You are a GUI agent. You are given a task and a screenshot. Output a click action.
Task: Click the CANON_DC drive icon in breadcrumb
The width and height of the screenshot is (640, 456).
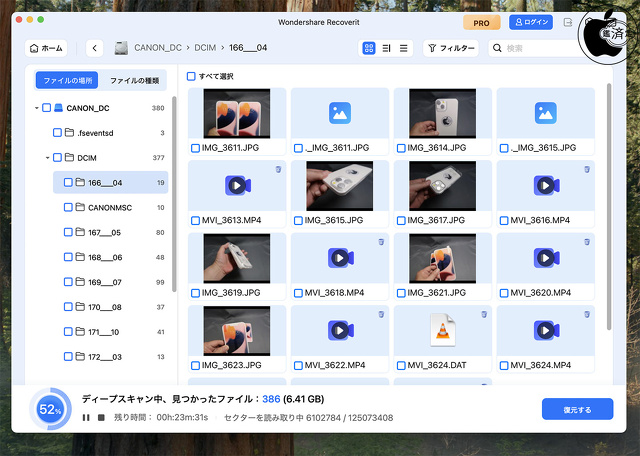(121, 48)
